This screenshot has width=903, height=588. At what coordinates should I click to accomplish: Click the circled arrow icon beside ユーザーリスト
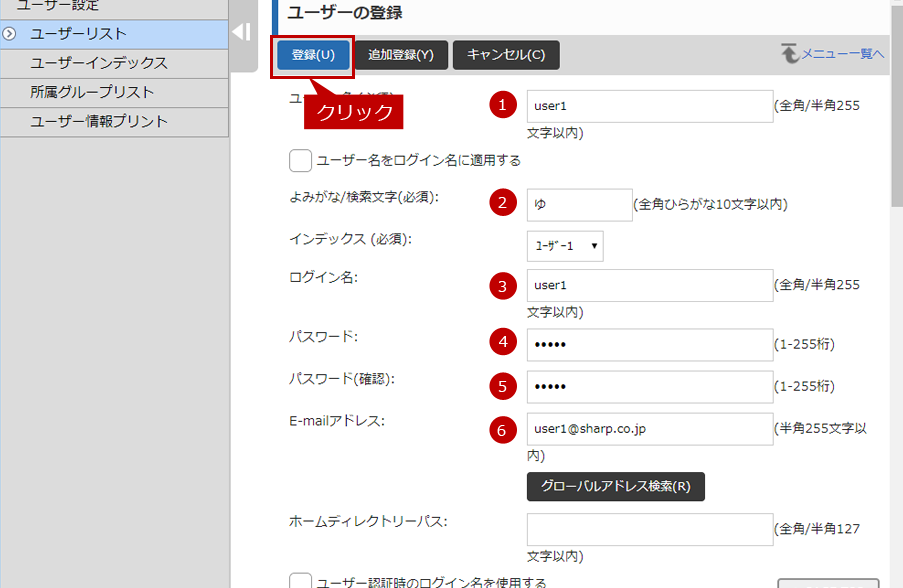pos(9,34)
